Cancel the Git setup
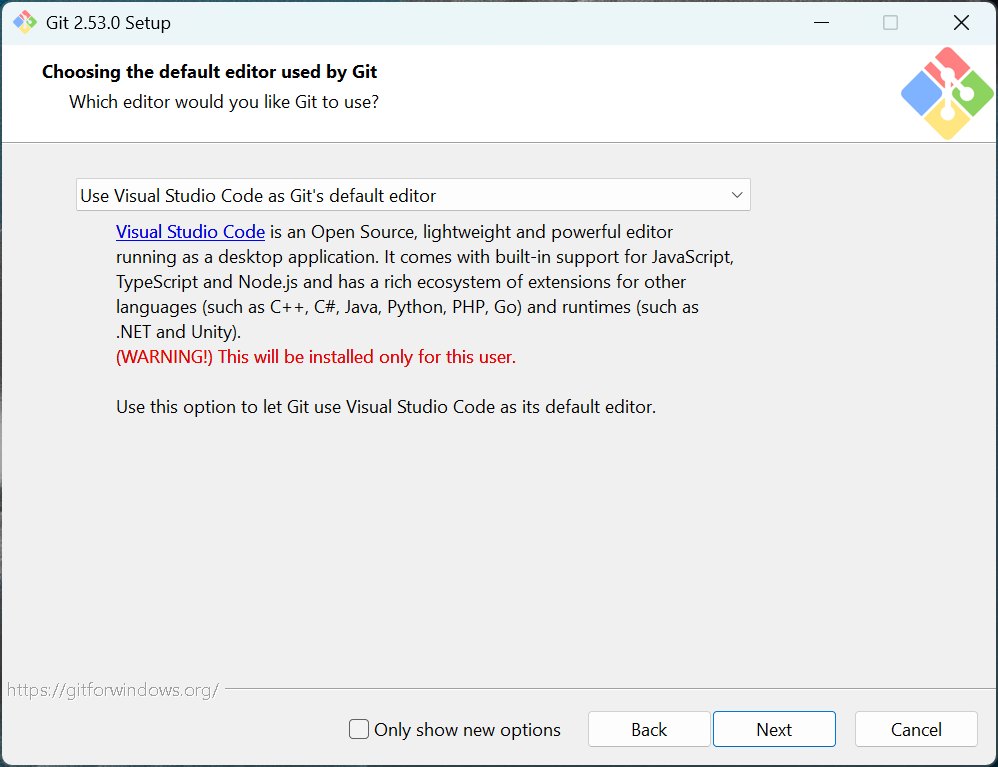This screenshot has height=767, width=998. coord(916,729)
